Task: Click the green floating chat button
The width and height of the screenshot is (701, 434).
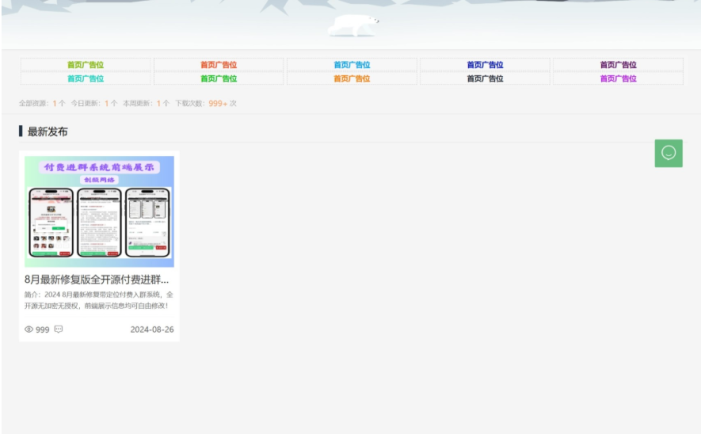Action: pyautogui.click(x=668, y=153)
